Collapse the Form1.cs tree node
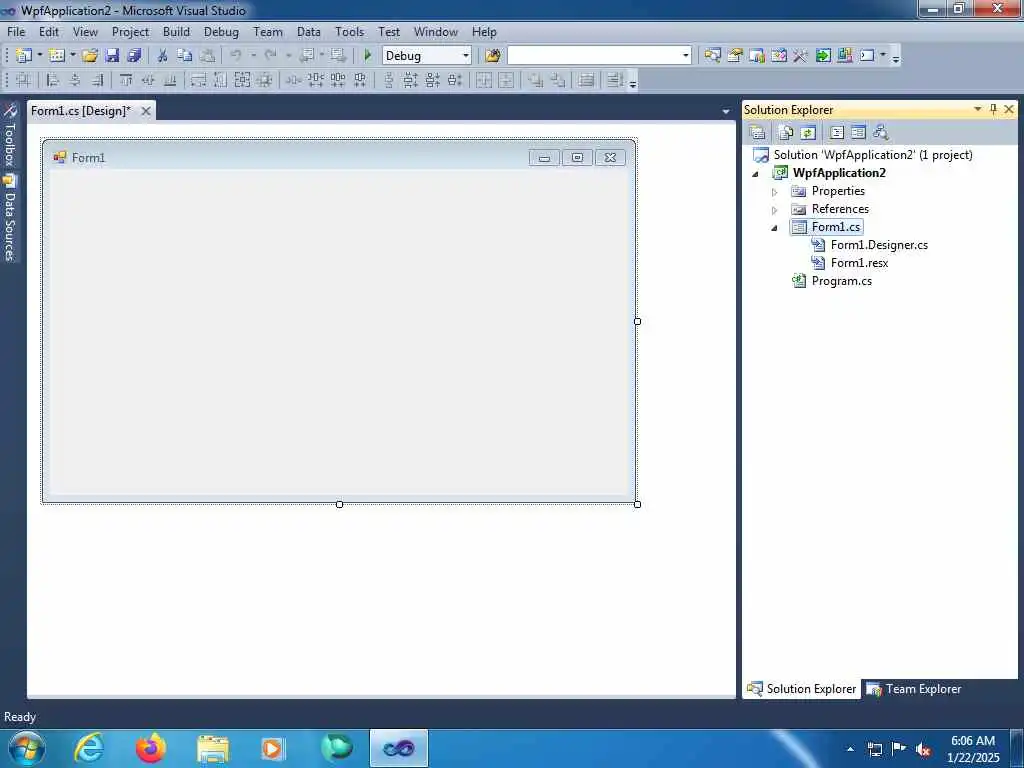1024x768 pixels. click(775, 228)
